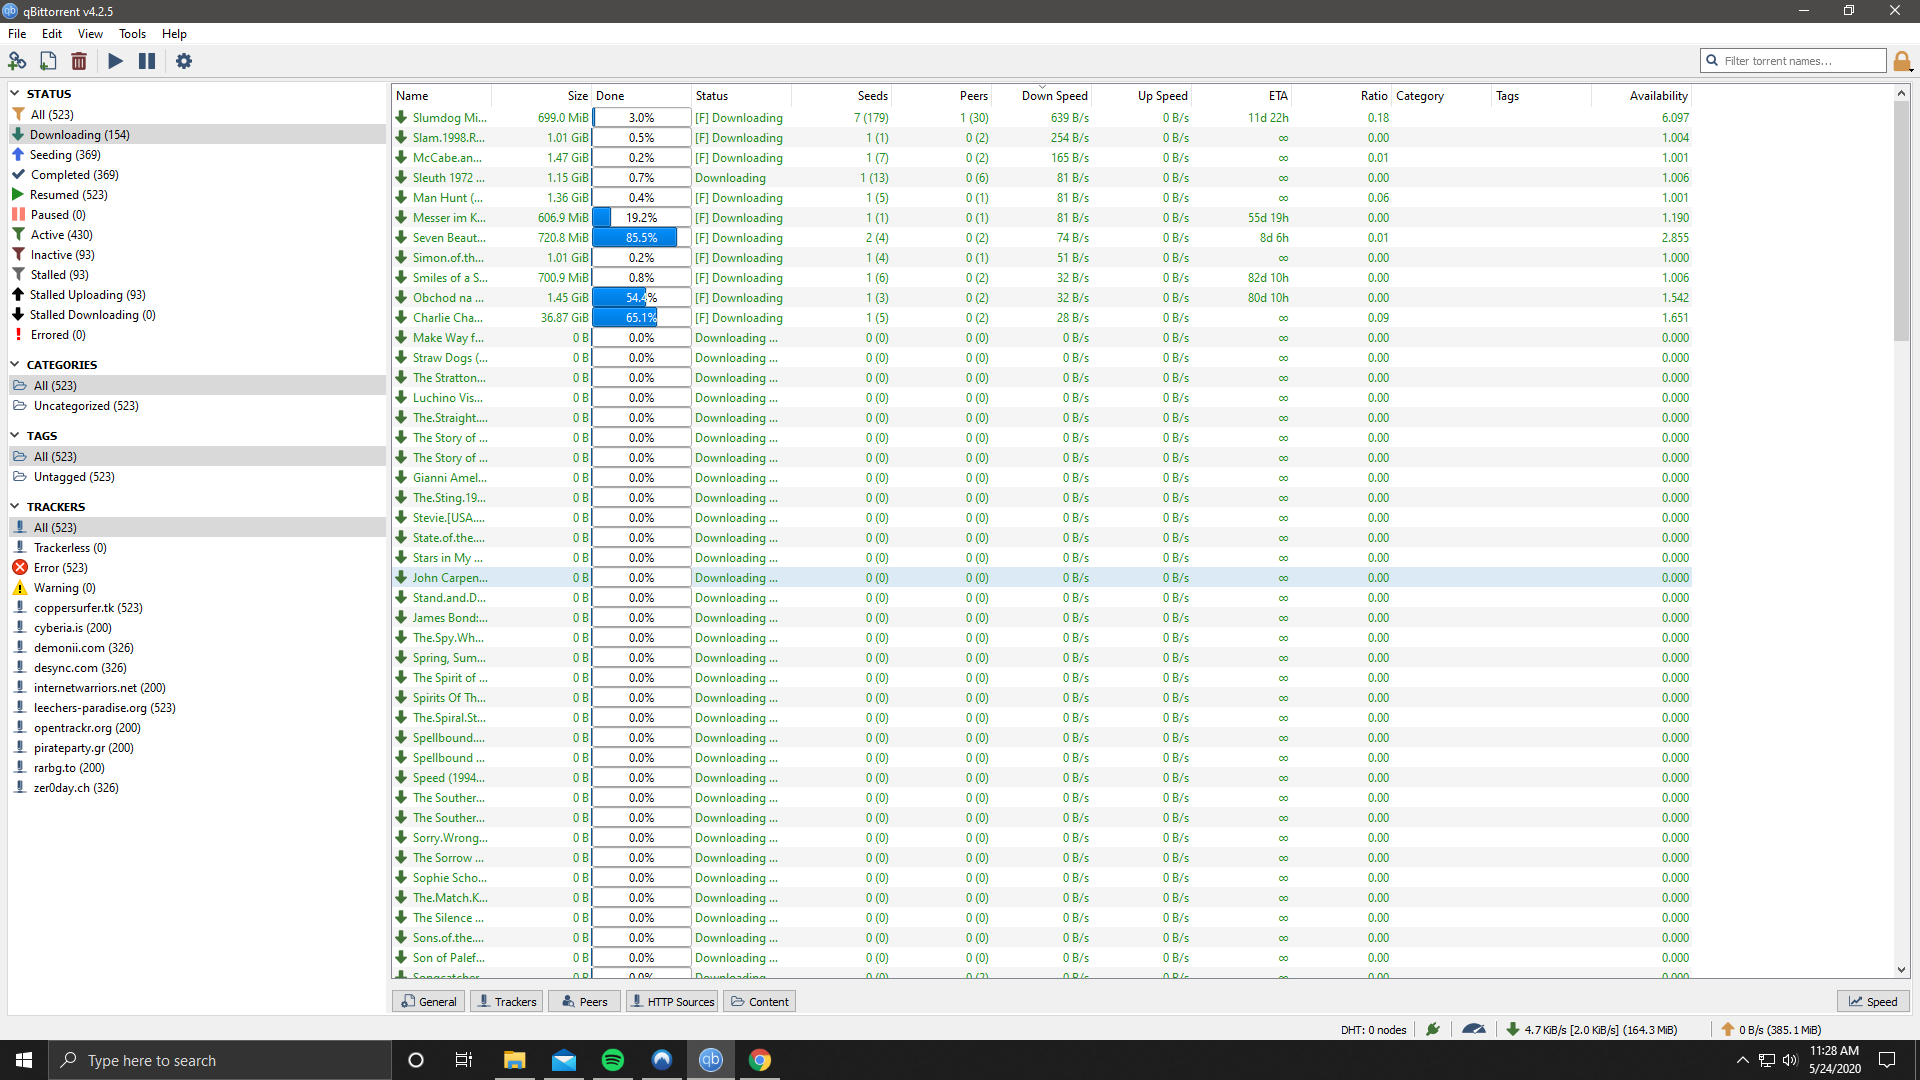Enable alternative speed limits in status bar
1920x1080 pixels.
click(1474, 1029)
